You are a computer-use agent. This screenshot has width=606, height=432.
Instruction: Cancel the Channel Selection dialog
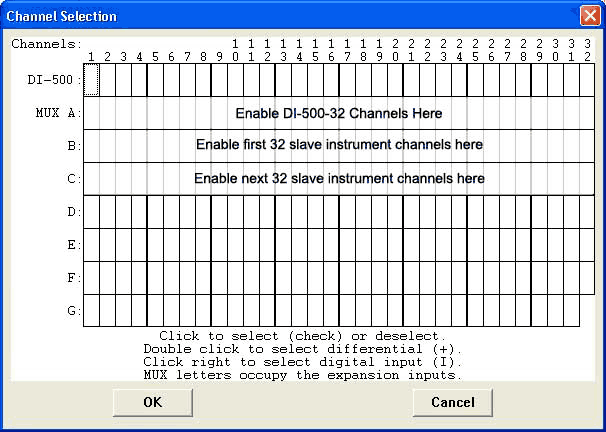point(453,402)
